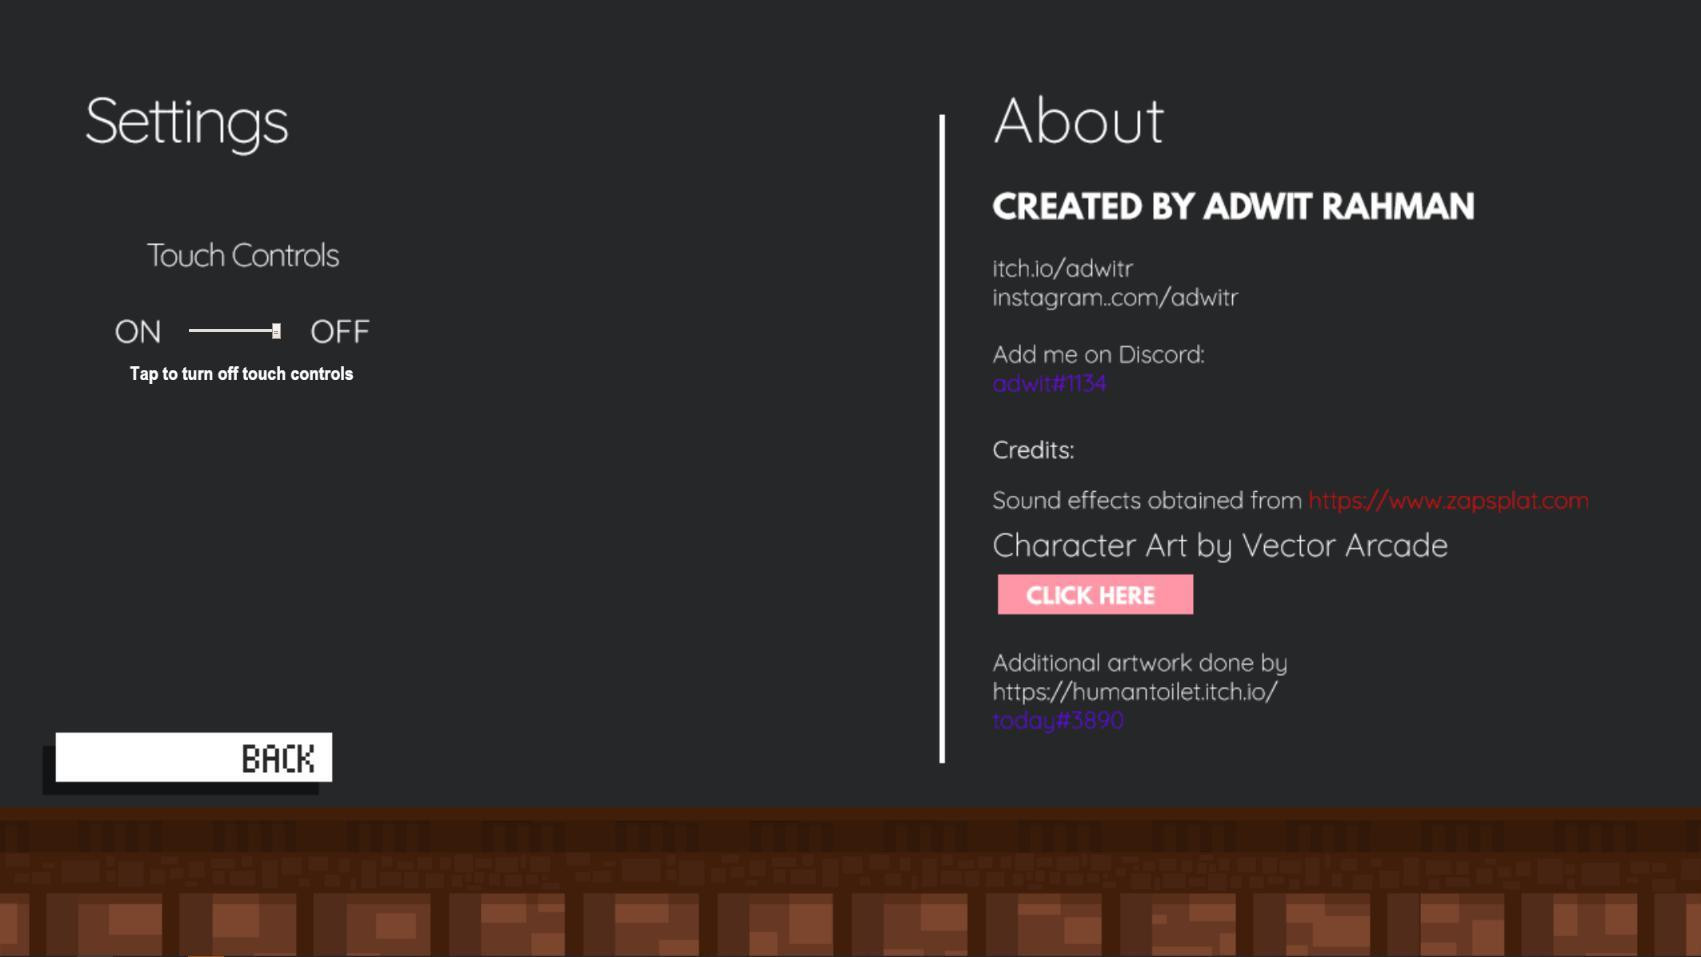Screen dimensions: 1701x957
Task: Toggle the Touch Controls slider switch
Action: [x=235, y=331]
